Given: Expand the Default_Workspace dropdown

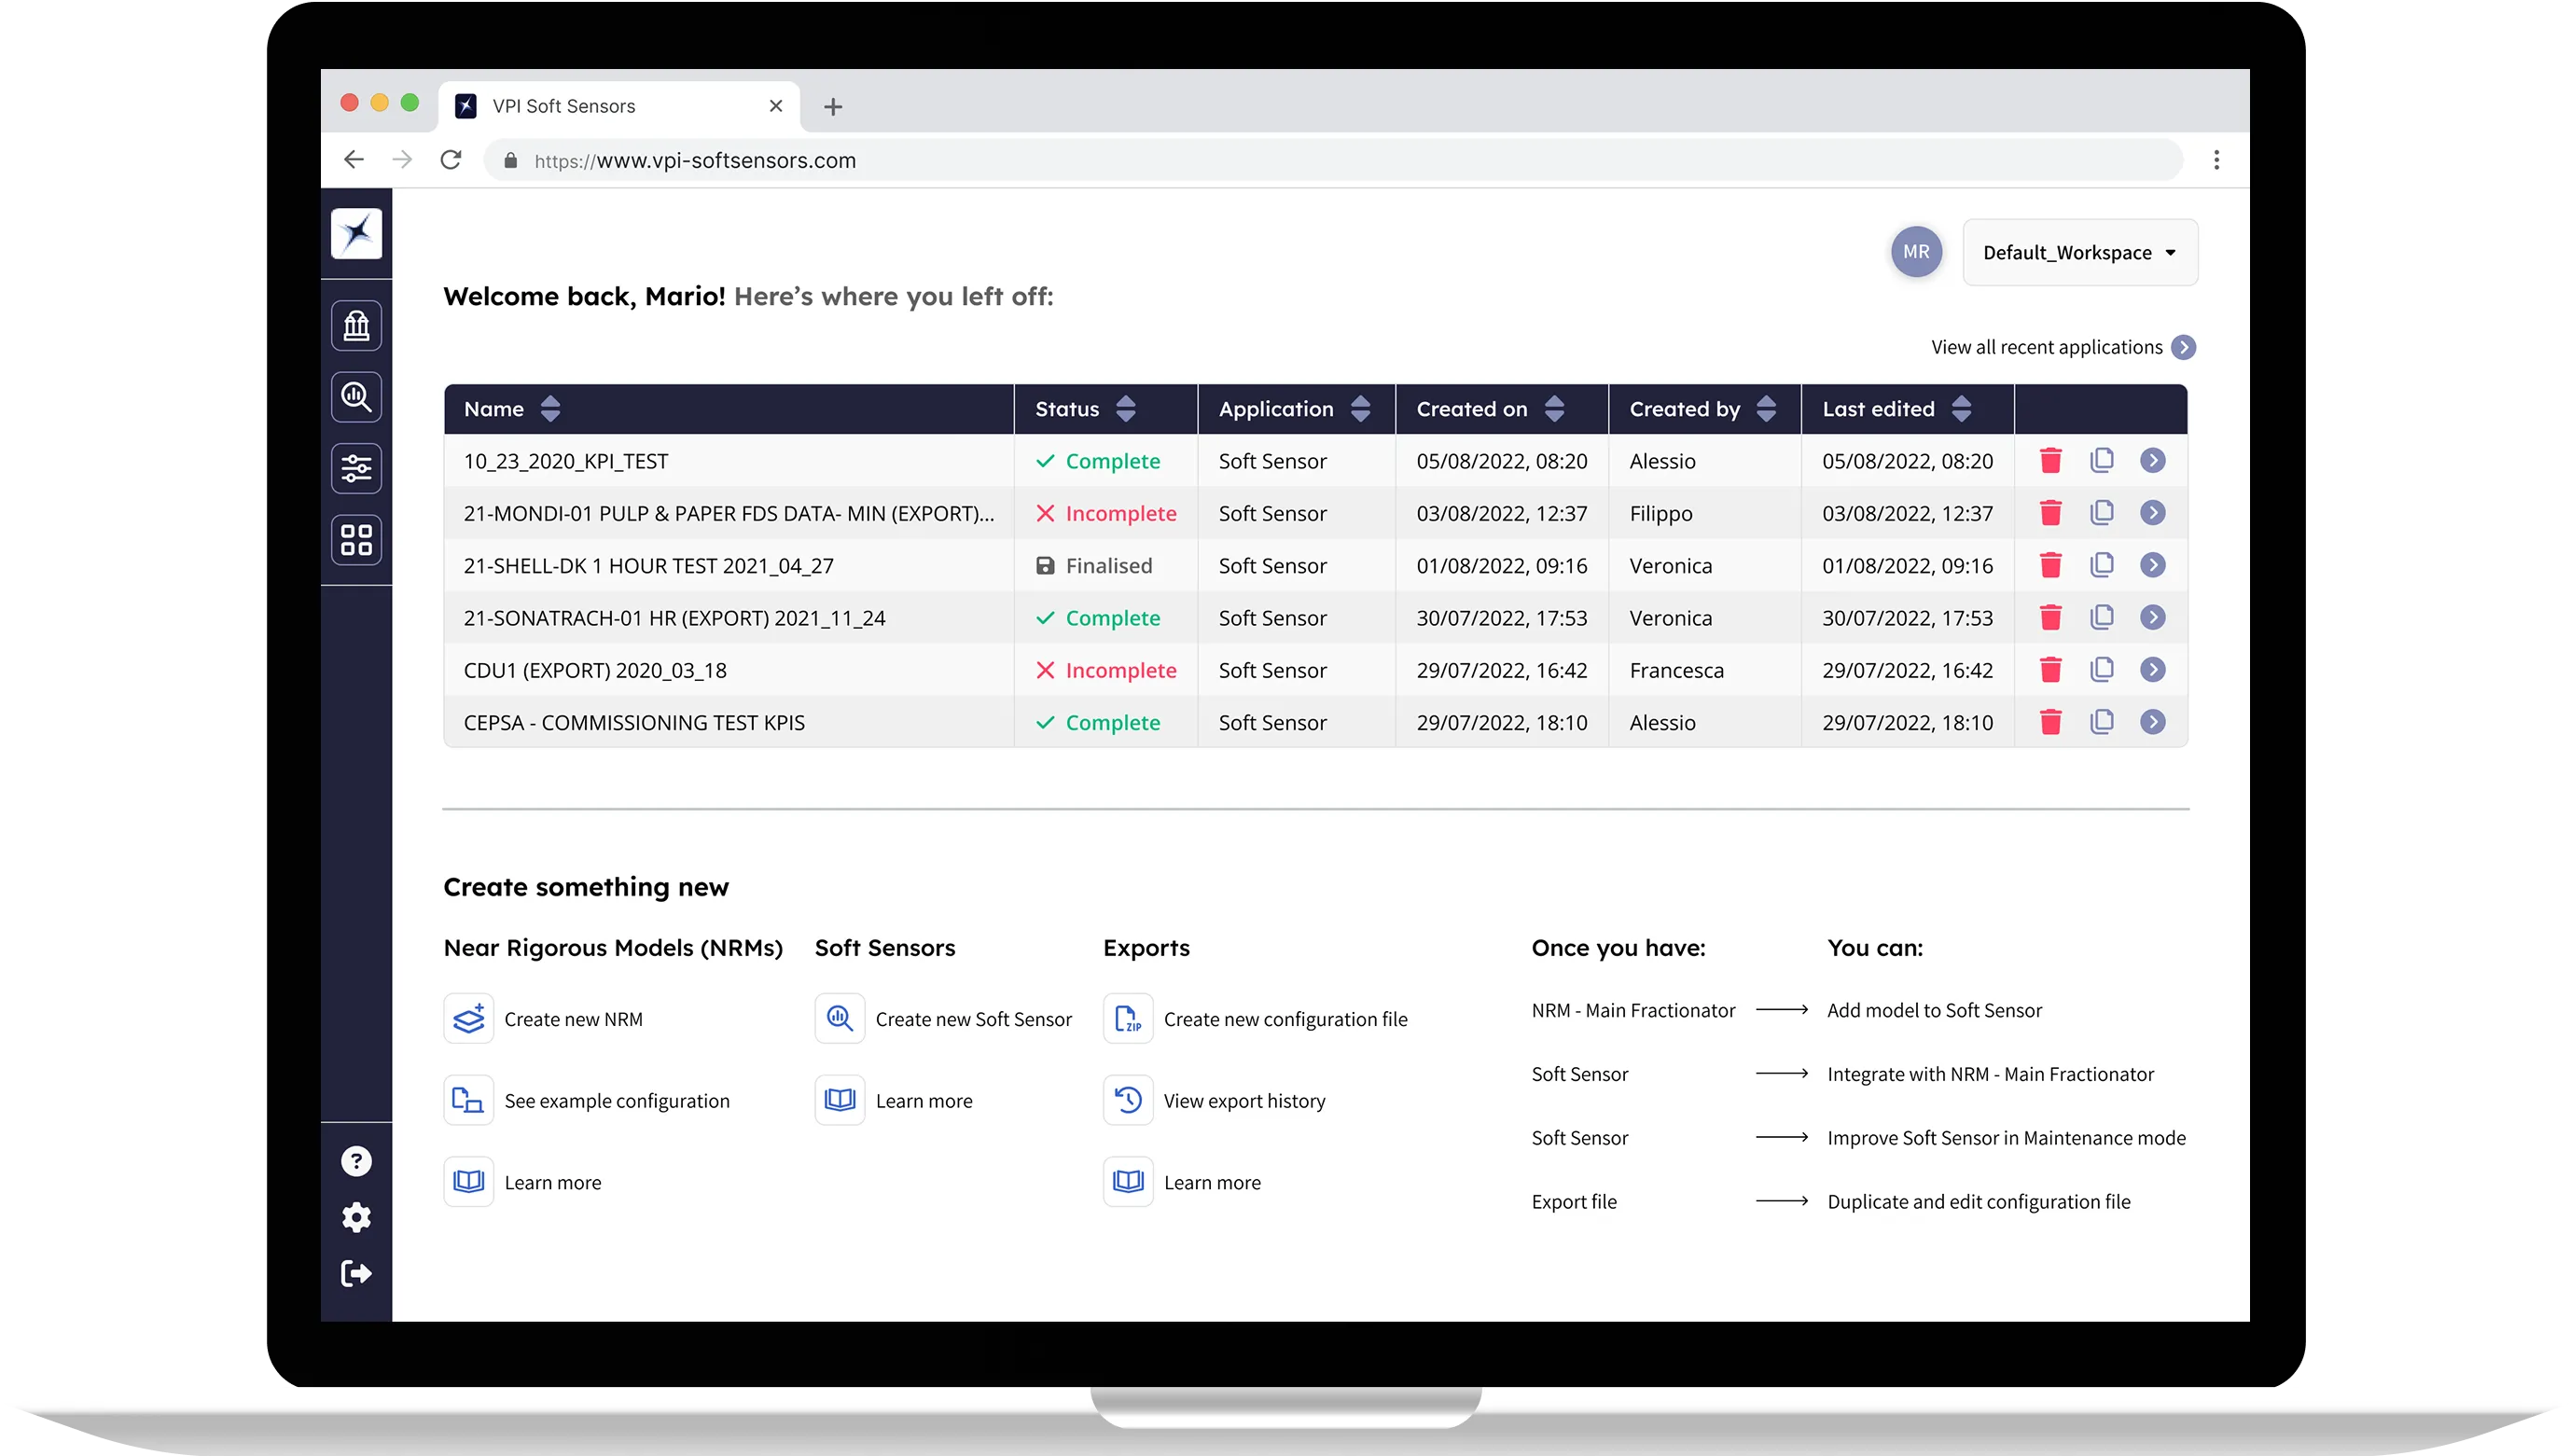Looking at the screenshot, I should (x=2079, y=253).
